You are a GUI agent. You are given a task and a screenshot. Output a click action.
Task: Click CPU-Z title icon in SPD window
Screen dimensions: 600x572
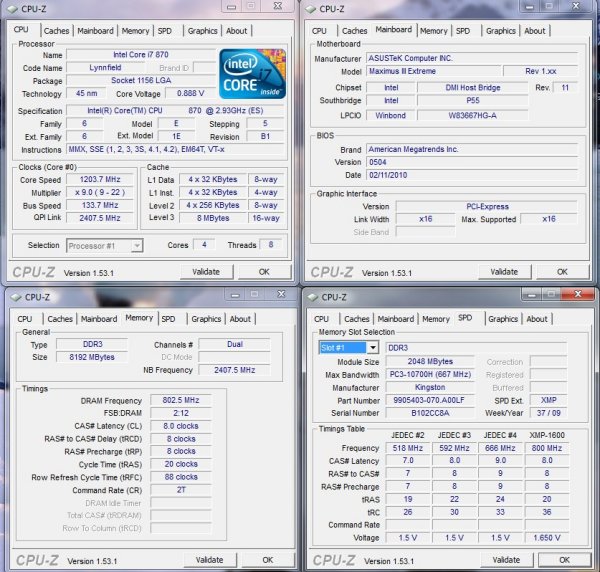click(313, 297)
